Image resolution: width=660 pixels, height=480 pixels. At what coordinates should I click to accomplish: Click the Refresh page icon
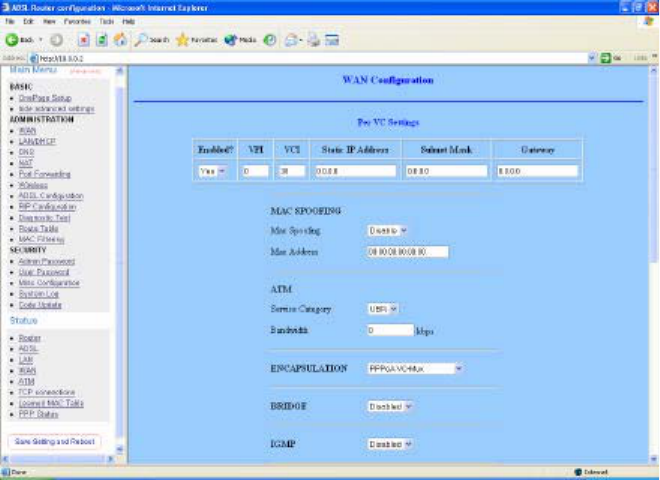point(101,40)
